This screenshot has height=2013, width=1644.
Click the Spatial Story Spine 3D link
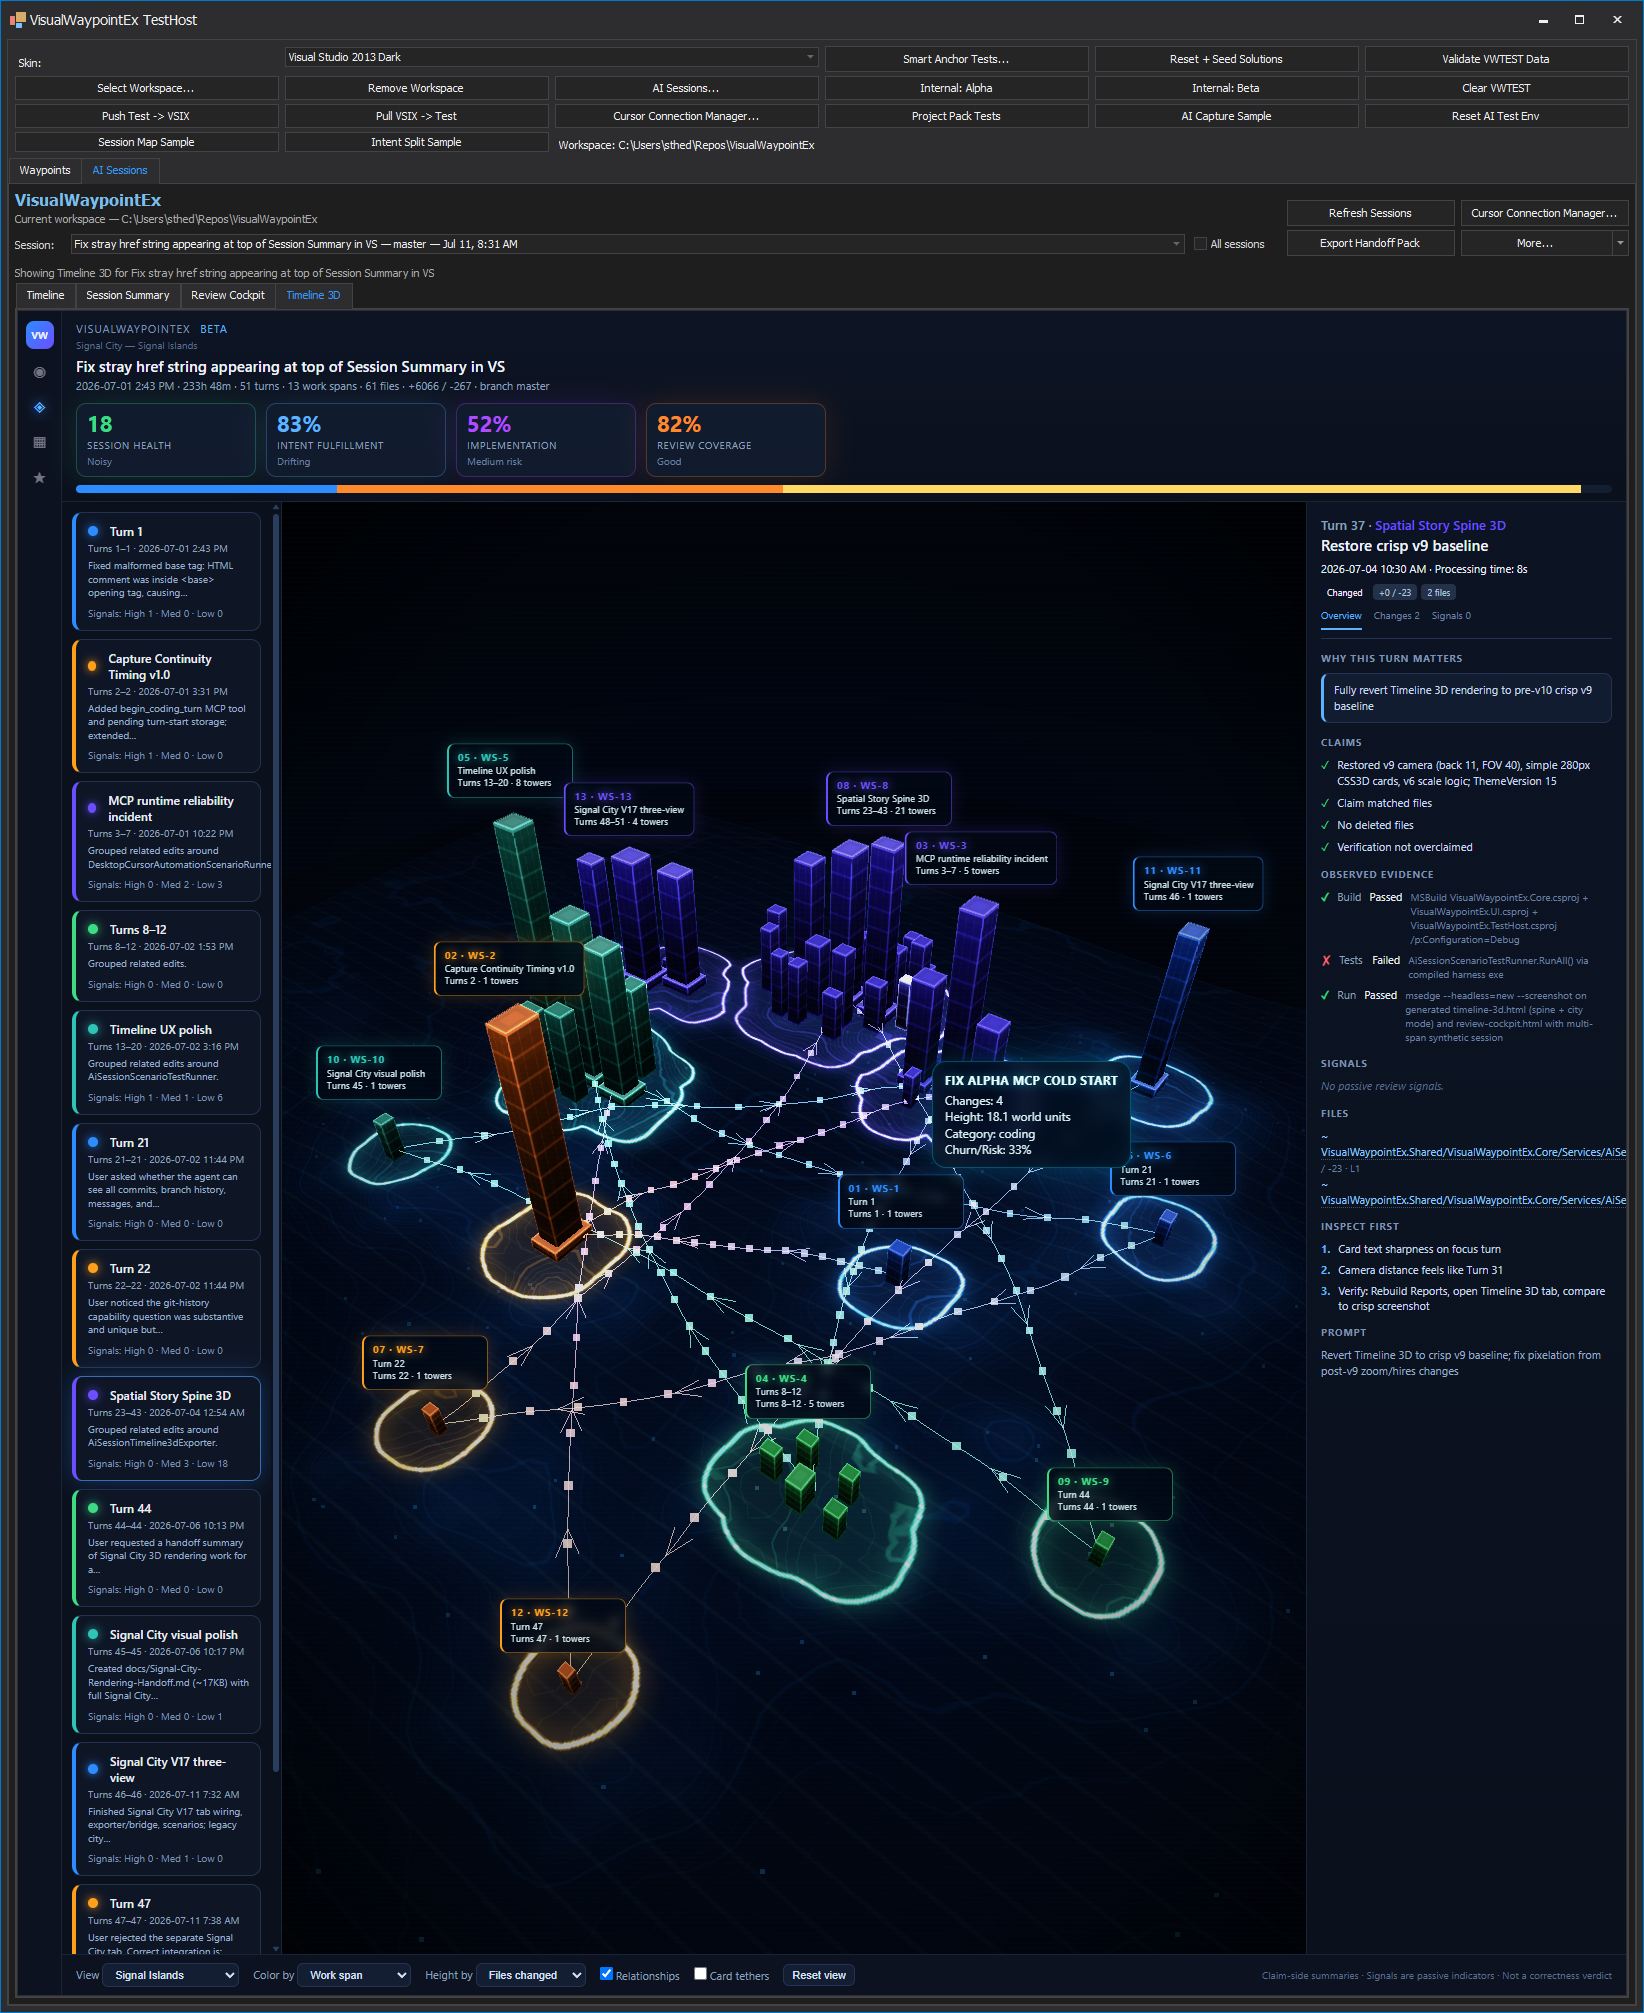(1440, 525)
